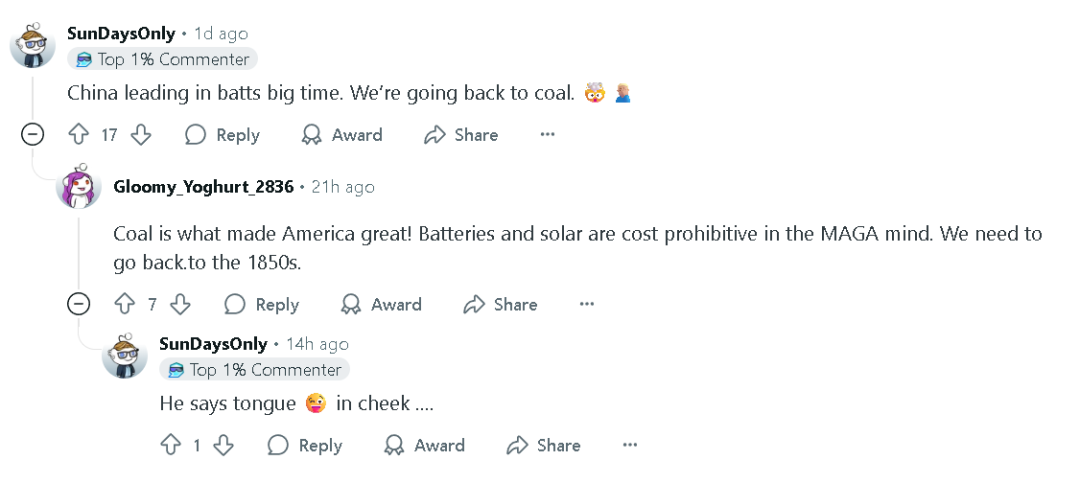Open Gloomy_Yoghurt_2836's purple avatar
The image size is (1080, 483).
point(79,187)
